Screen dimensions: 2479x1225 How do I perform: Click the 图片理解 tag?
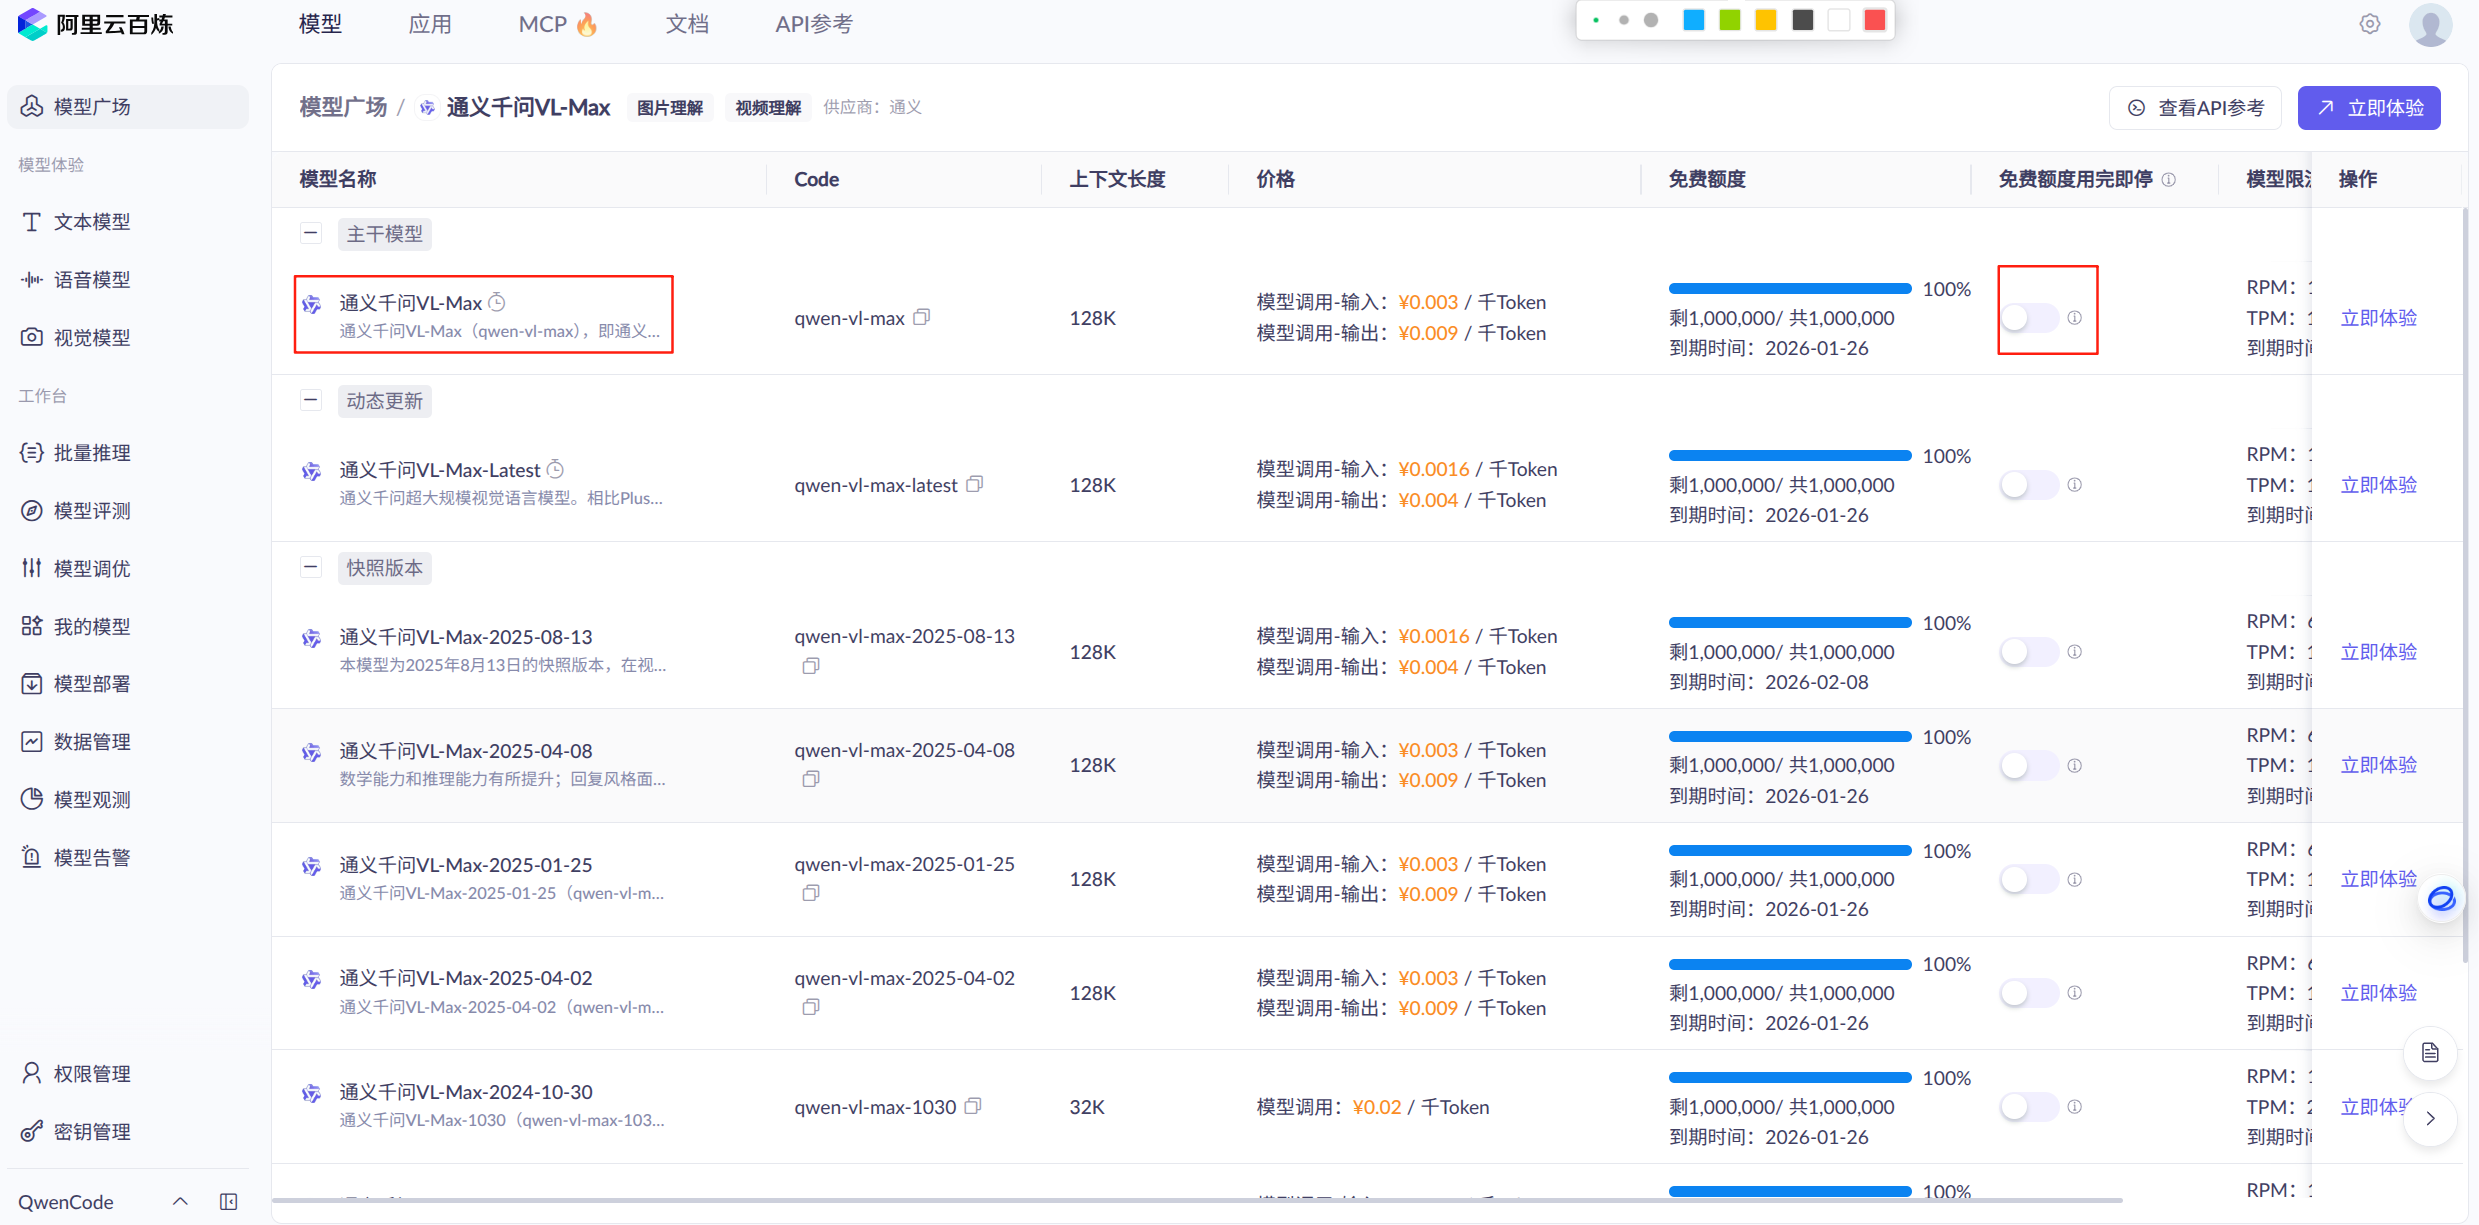click(x=670, y=108)
